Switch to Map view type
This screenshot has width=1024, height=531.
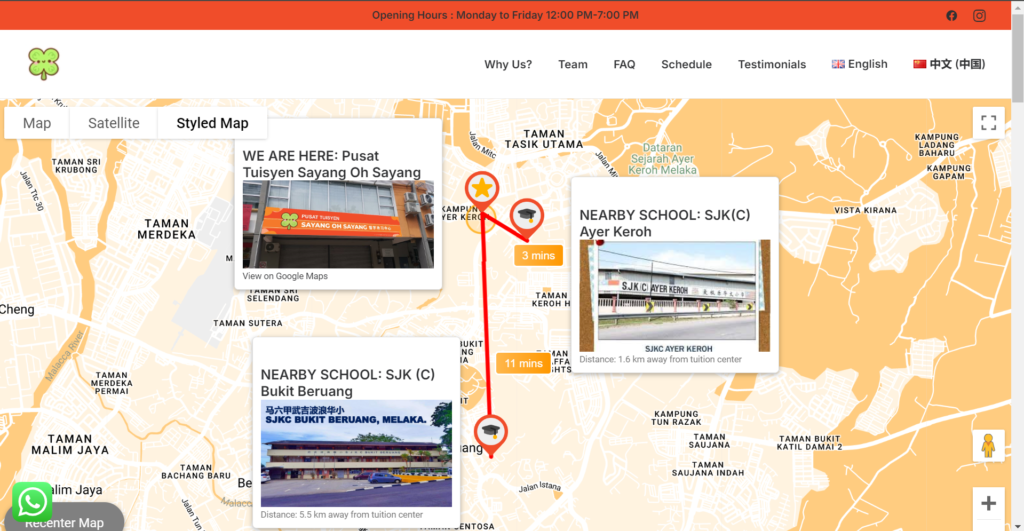[37, 123]
